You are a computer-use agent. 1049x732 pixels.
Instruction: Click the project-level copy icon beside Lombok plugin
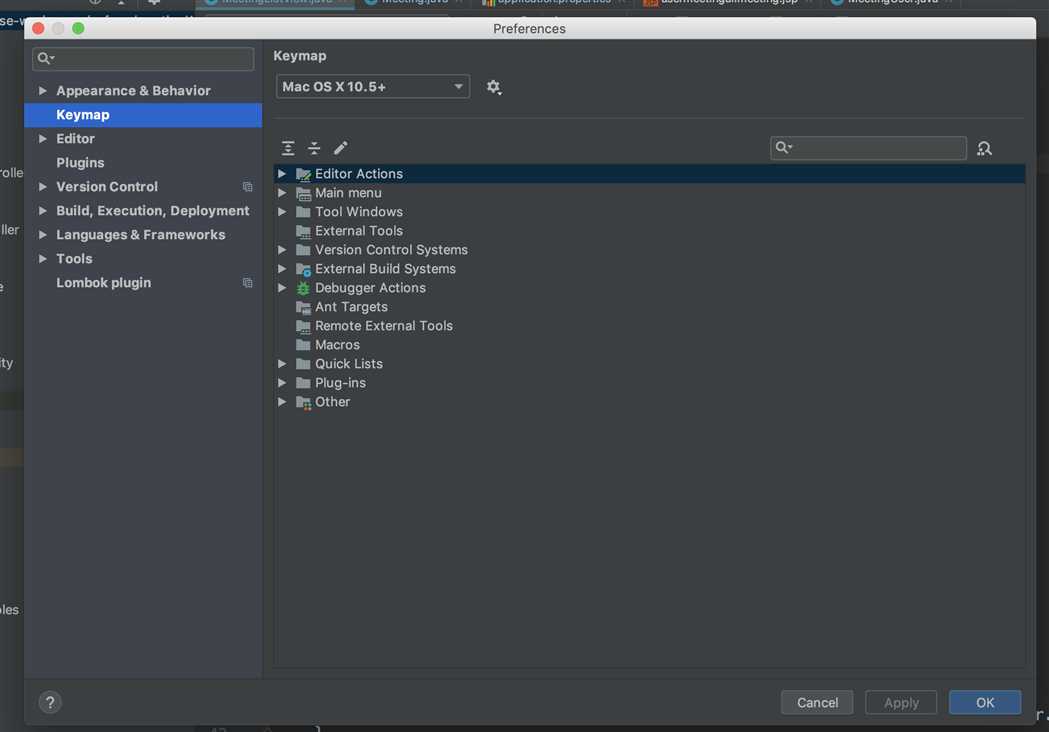coord(248,283)
